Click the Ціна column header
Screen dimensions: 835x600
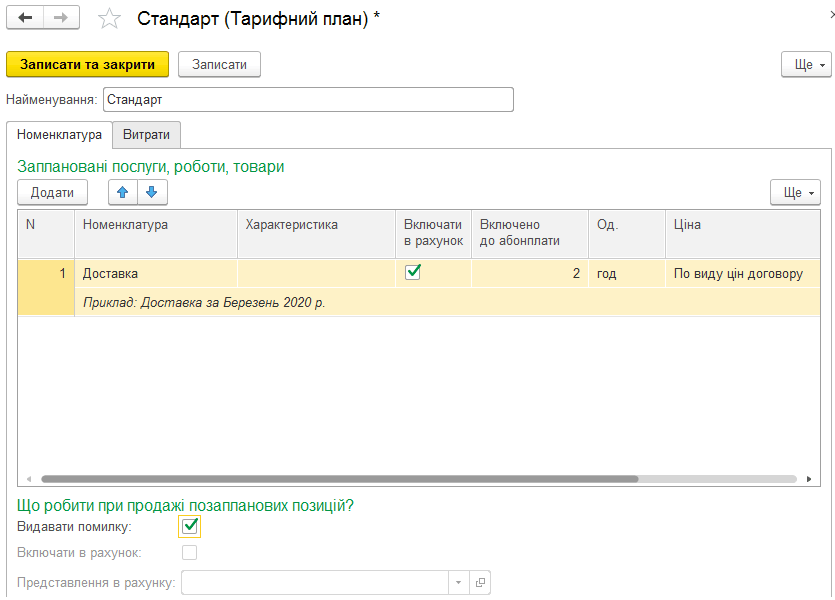tap(742, 234)
